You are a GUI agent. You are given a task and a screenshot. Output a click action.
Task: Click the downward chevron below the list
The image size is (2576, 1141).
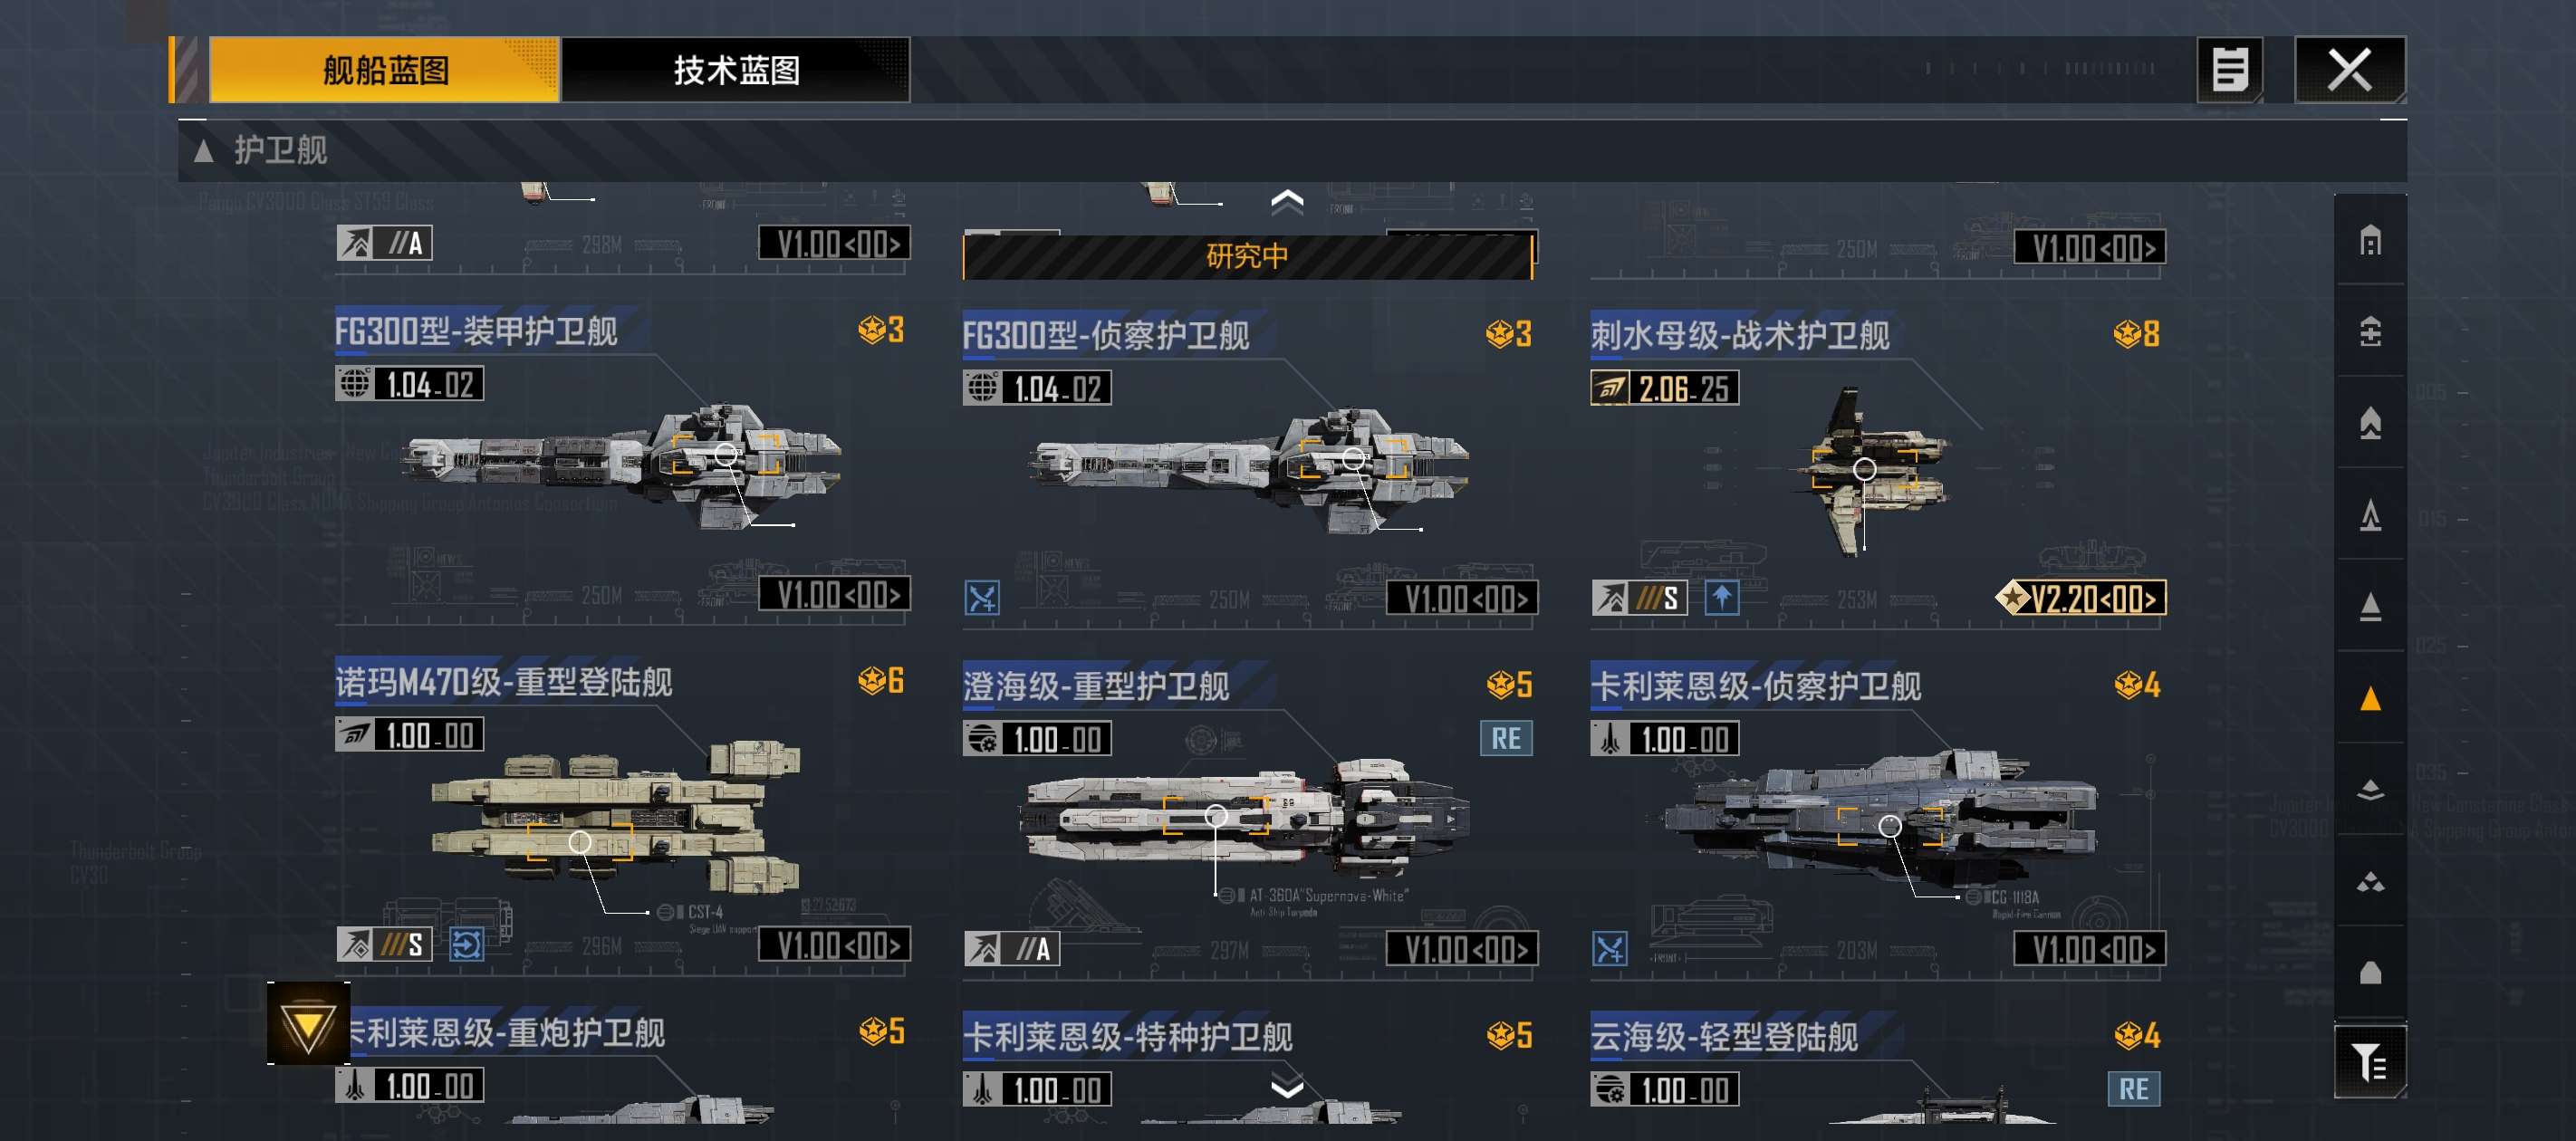[1287, 1087]
